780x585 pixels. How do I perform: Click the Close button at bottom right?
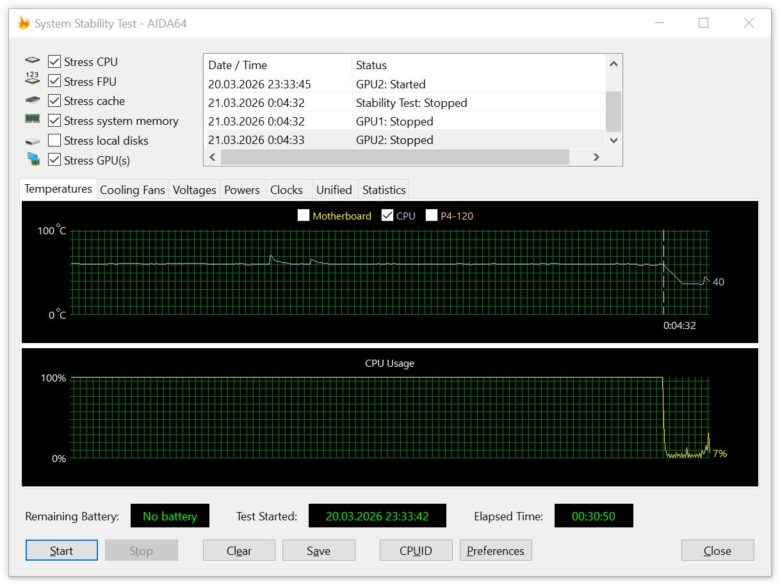[x=717, y=550]
